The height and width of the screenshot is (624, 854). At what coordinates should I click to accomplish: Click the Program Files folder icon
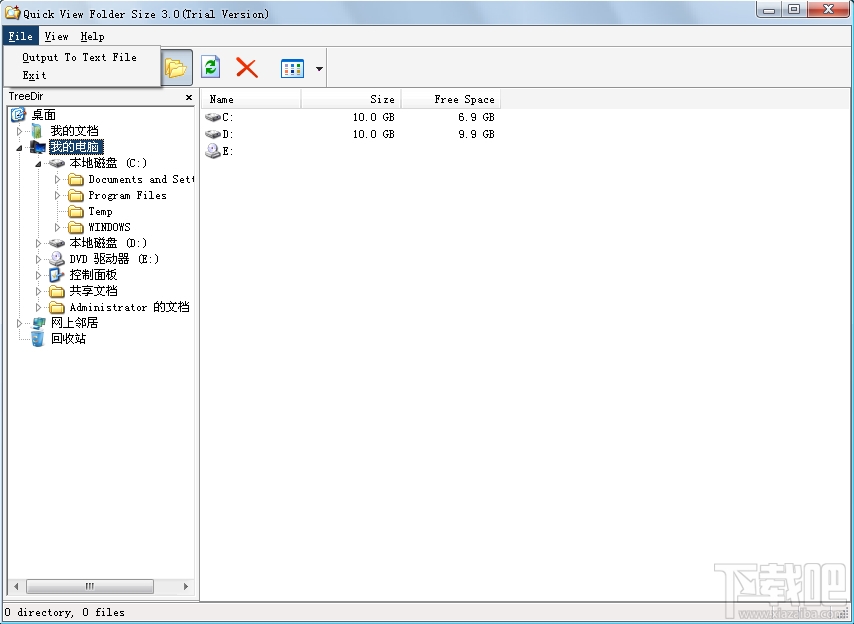tap(76, 195)
